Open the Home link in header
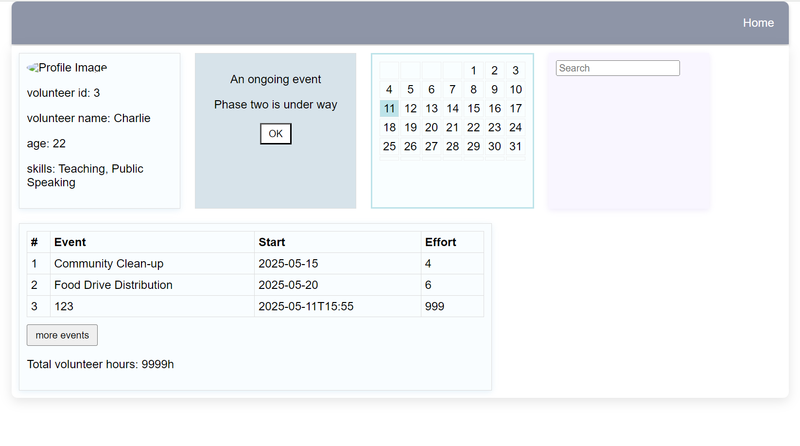Viewport: 800px width, 446px height. (x=758, y=23)
